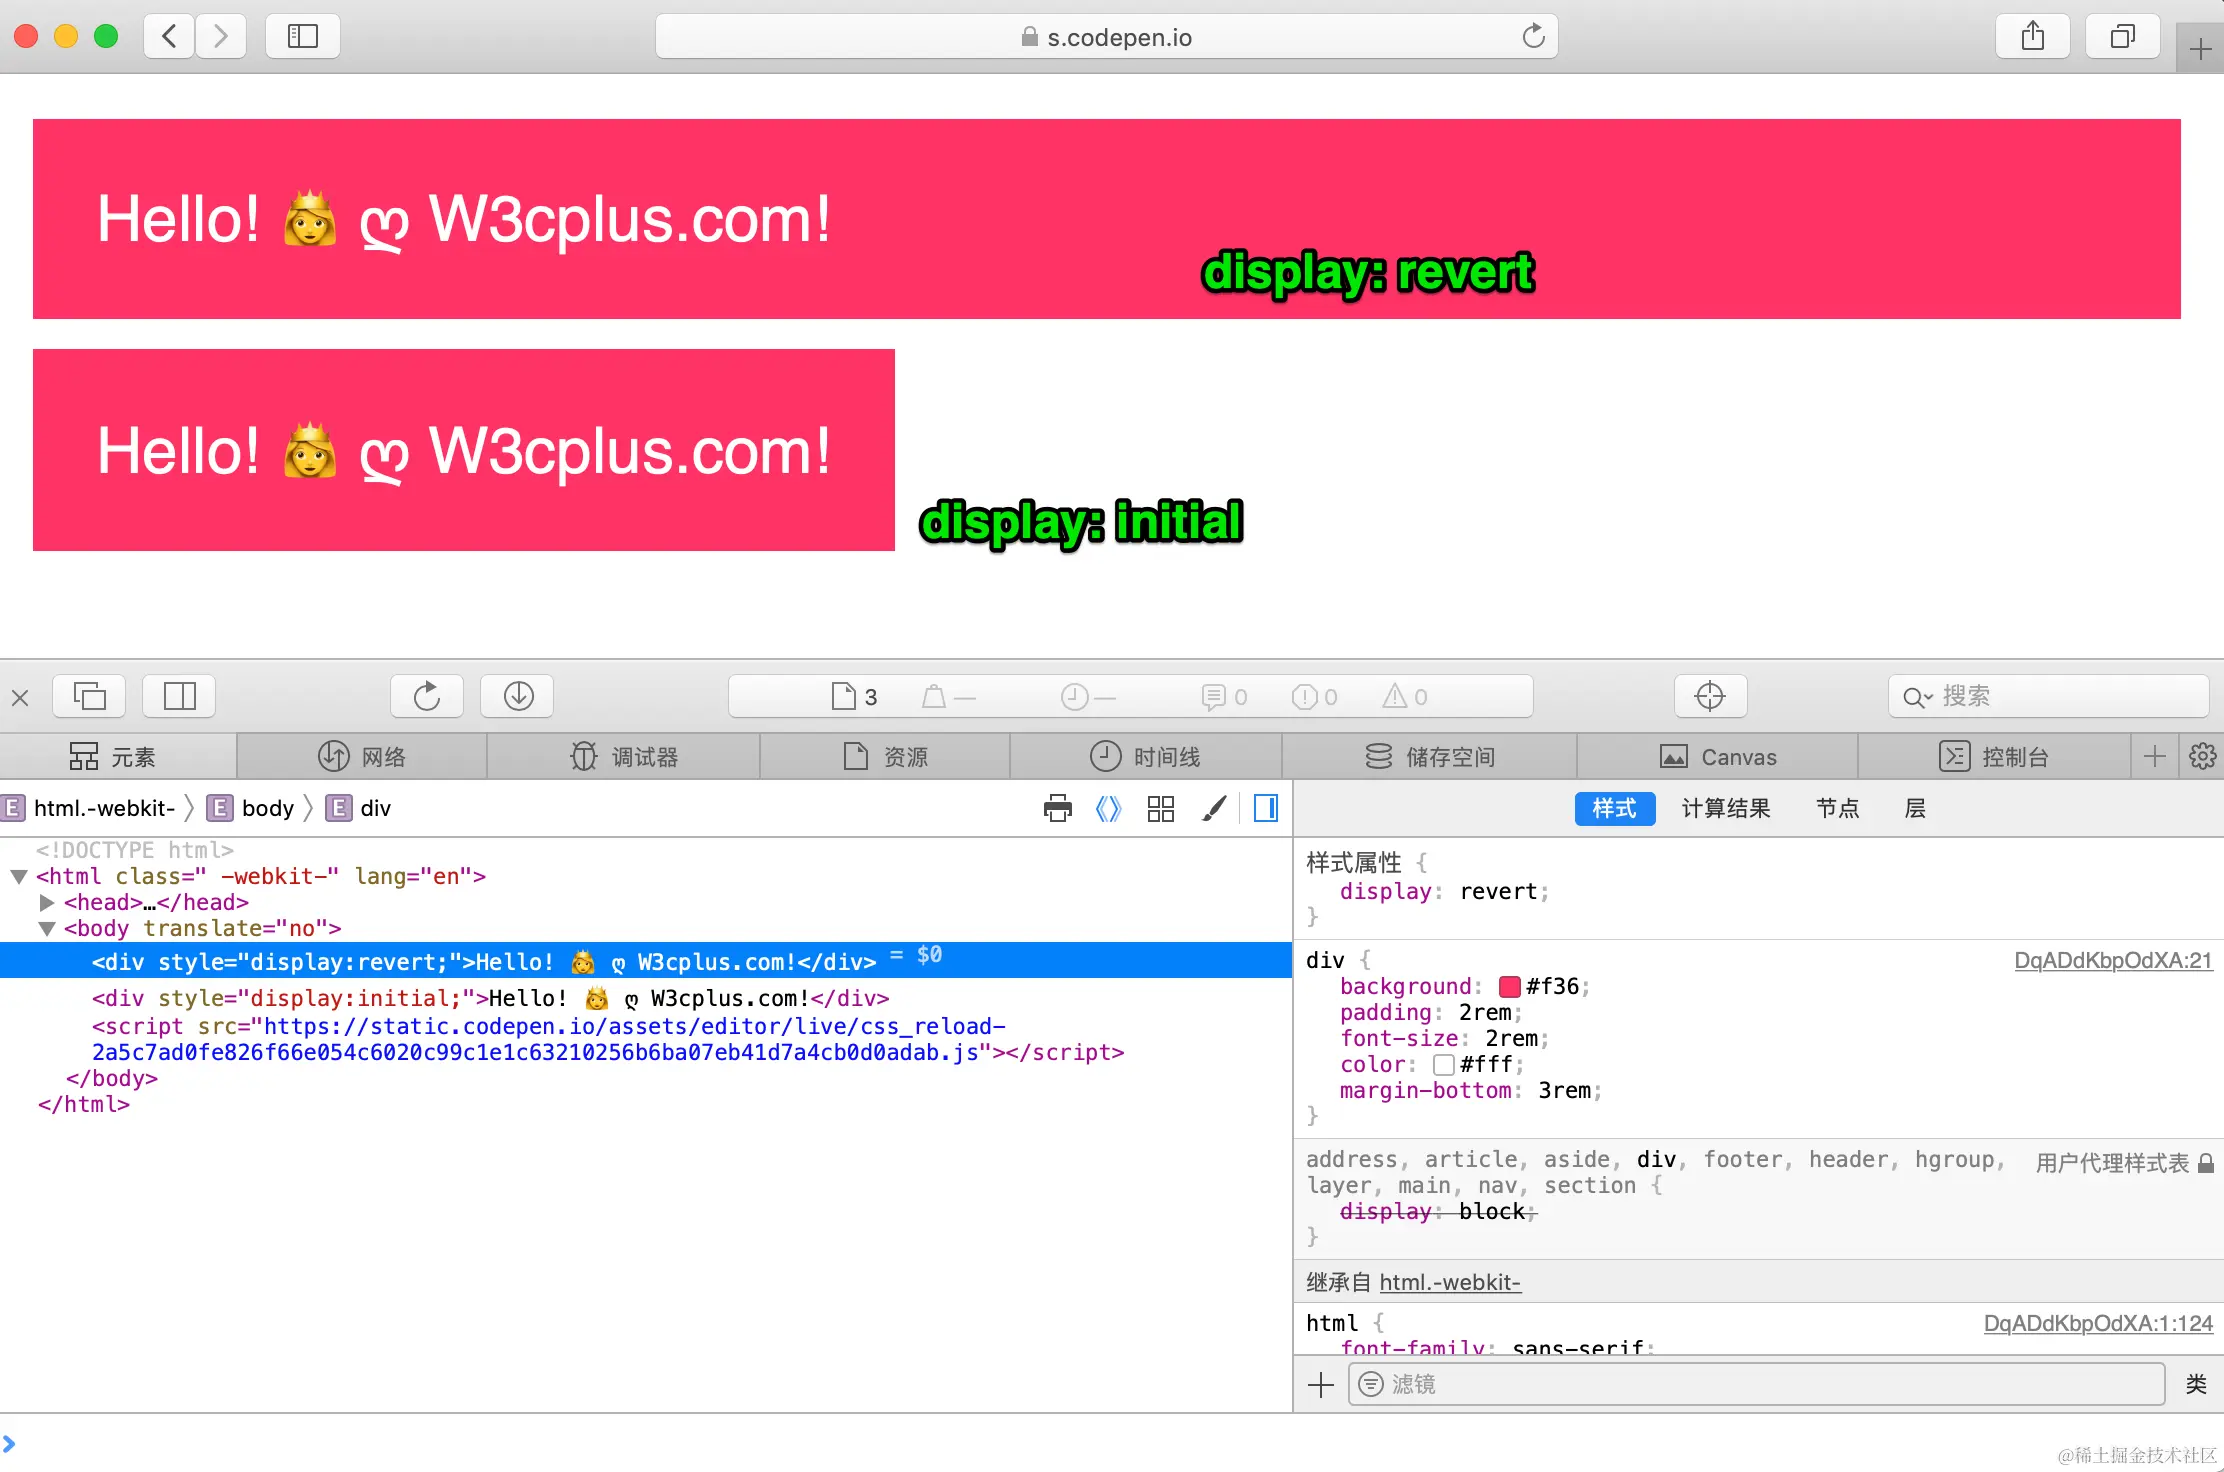Expand the head element node
This screenshot has width=2224, height=1472.
click(x=46, y=903)
